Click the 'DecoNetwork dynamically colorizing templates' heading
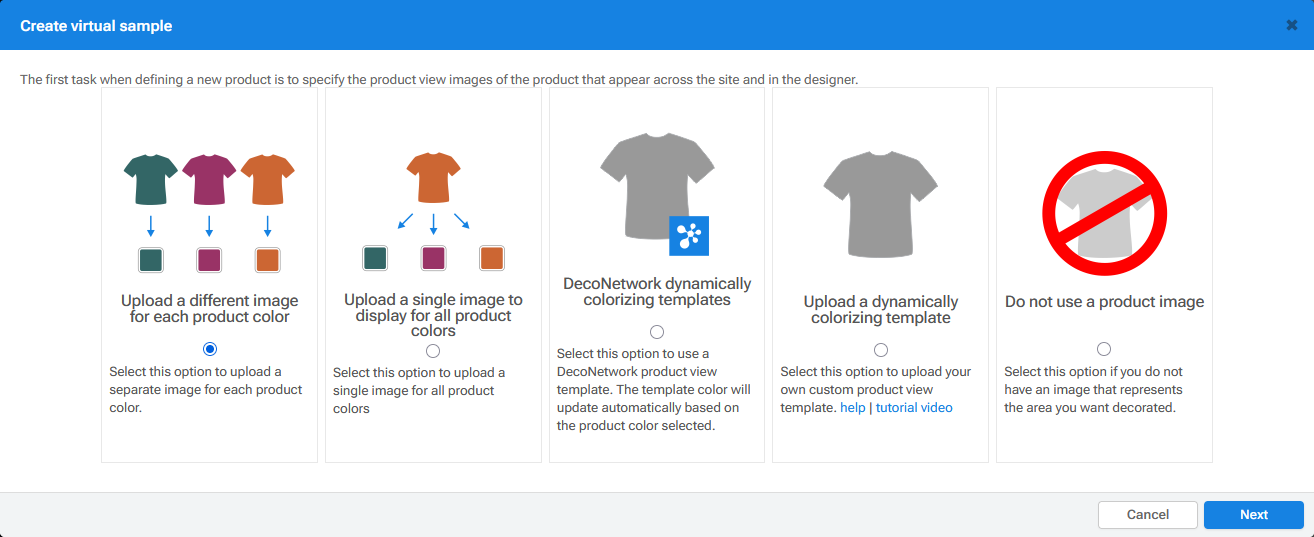 click(657, 292)
